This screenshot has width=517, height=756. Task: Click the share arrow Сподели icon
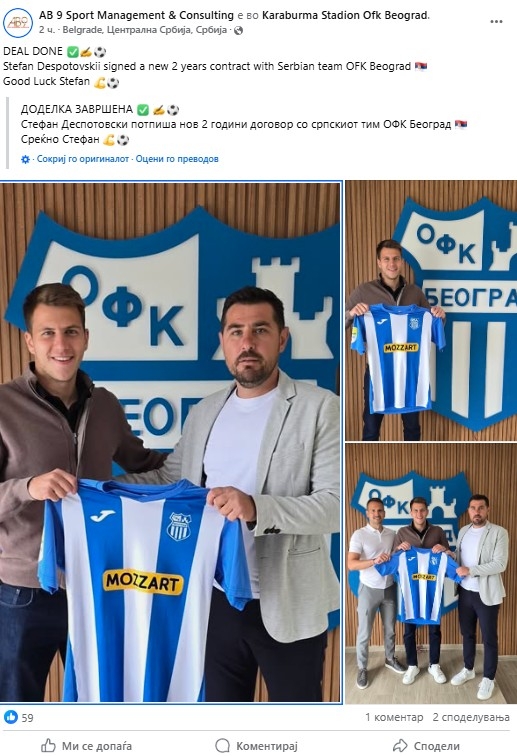click(x=400, y=745)
